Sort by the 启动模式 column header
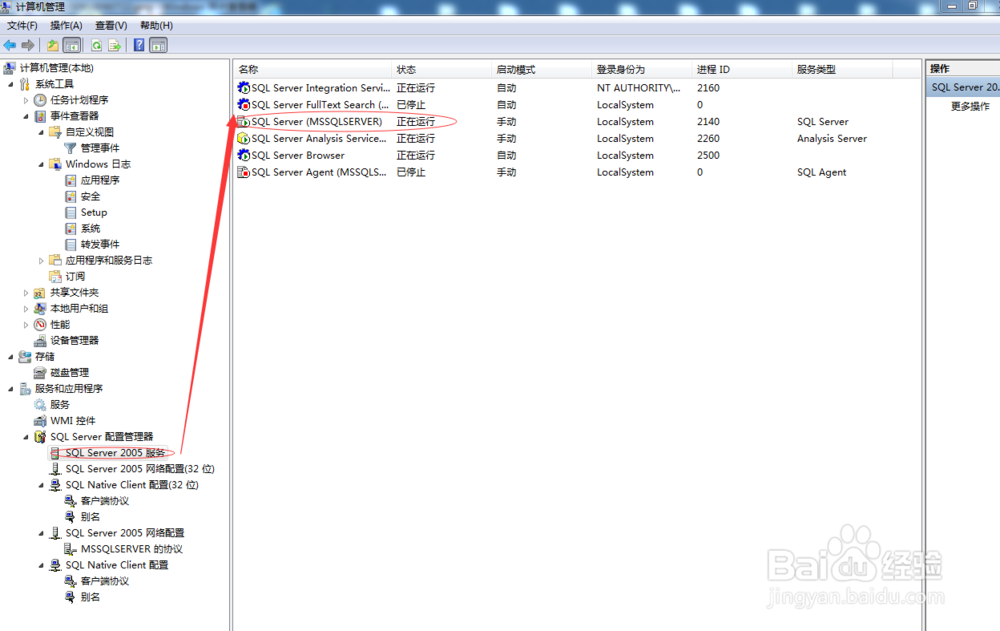The image size is (1000, 631). [541, 70]
